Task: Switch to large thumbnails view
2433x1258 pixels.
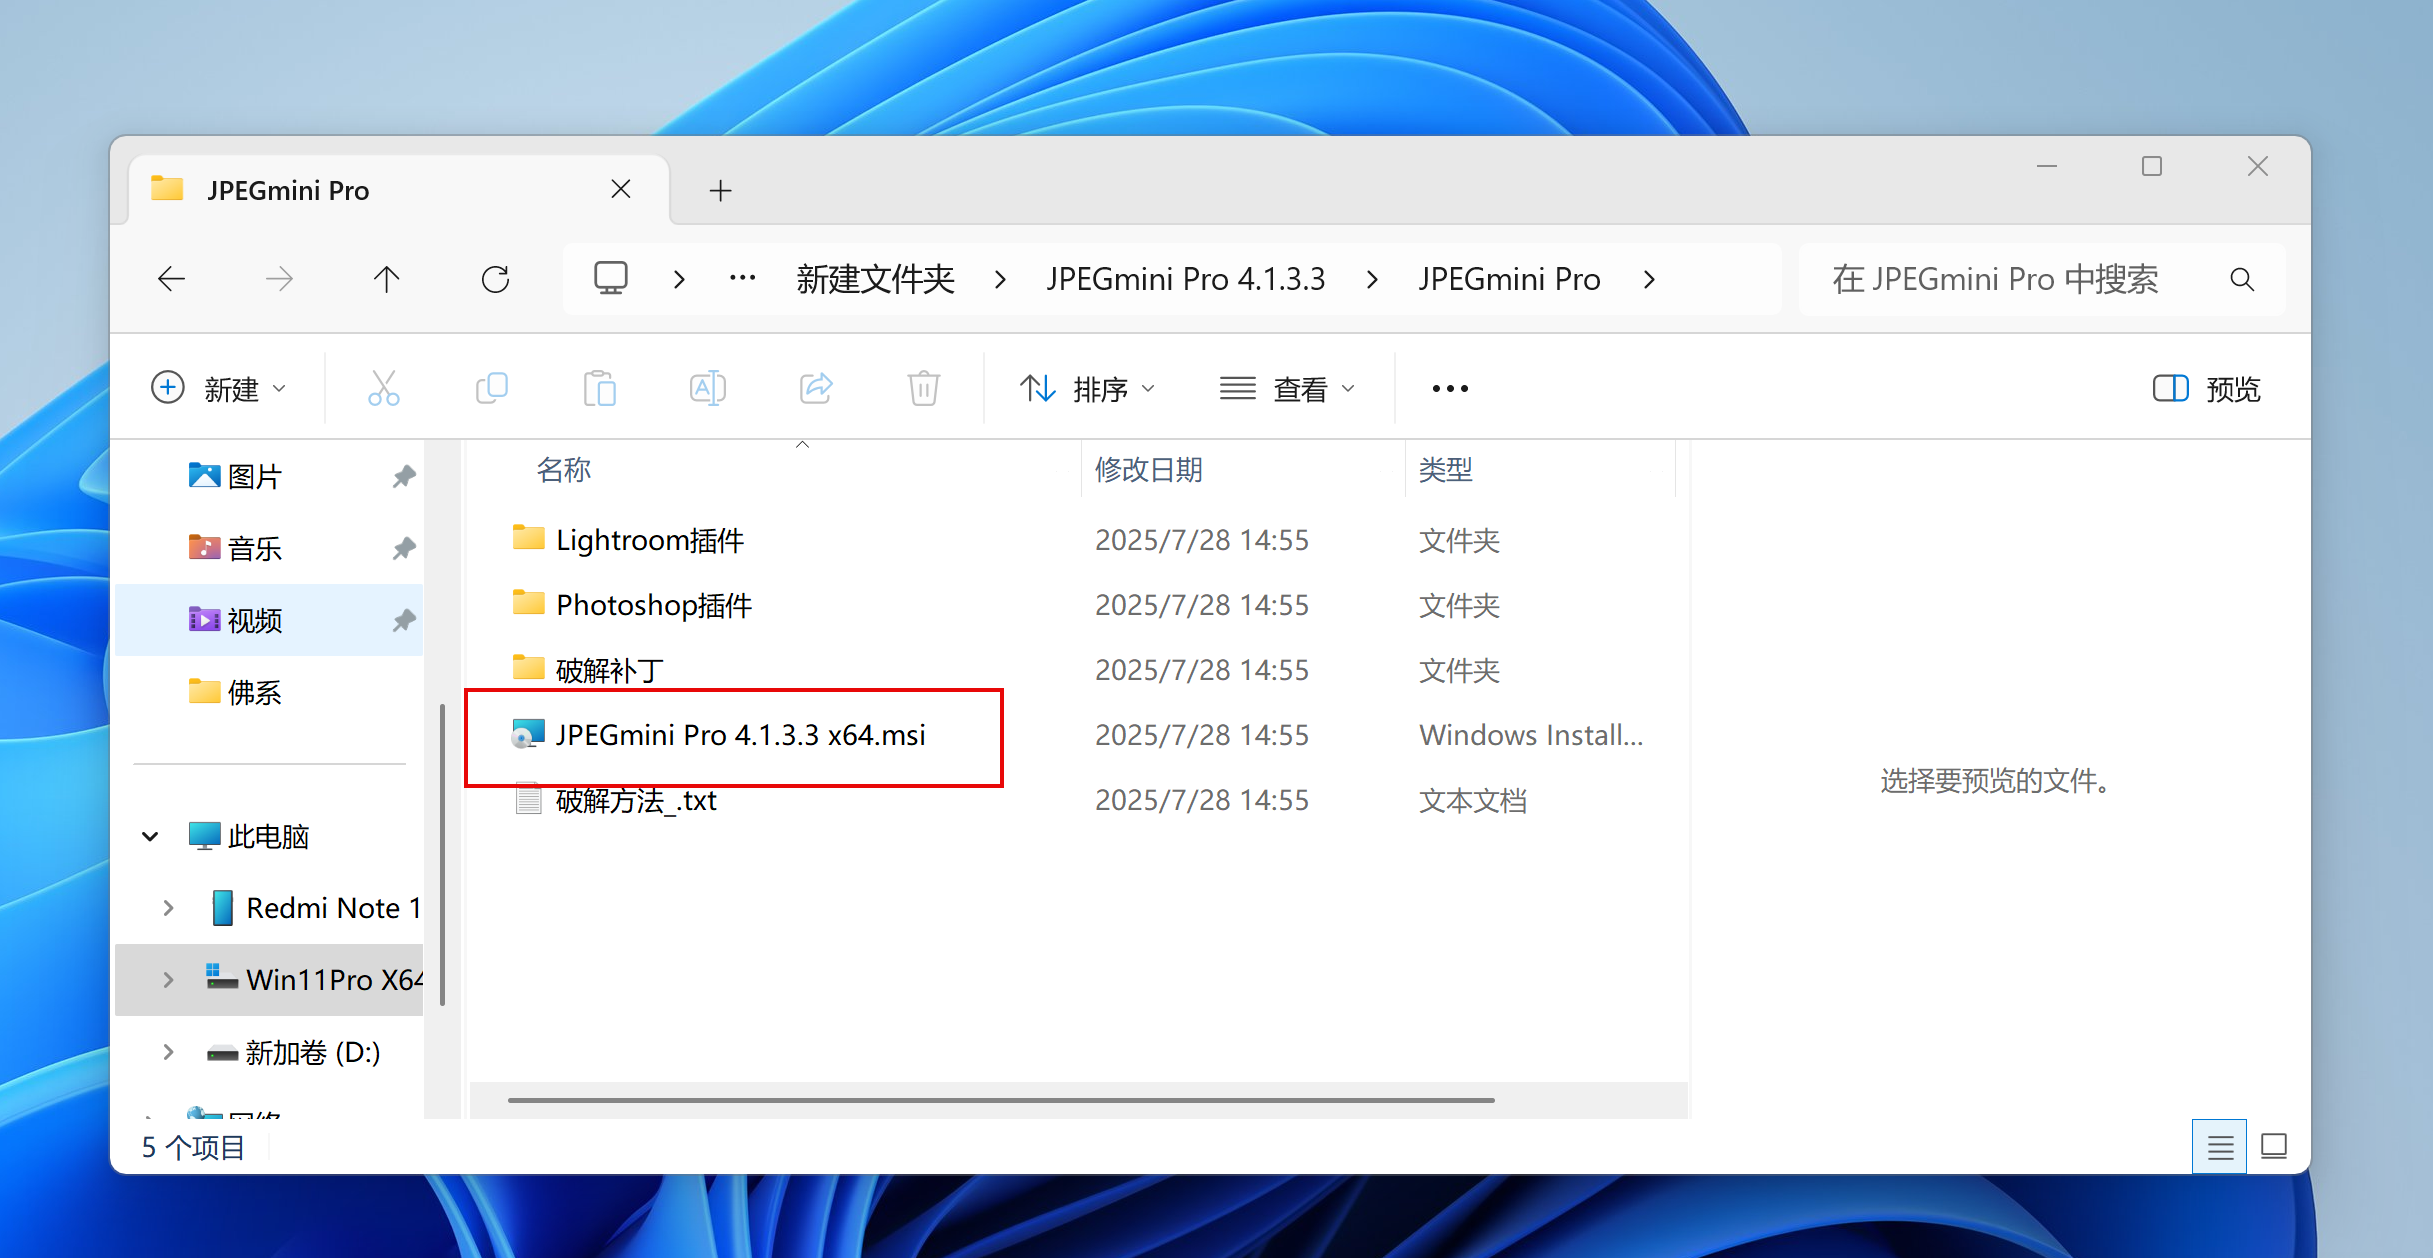Action: coord(2274,1147)
